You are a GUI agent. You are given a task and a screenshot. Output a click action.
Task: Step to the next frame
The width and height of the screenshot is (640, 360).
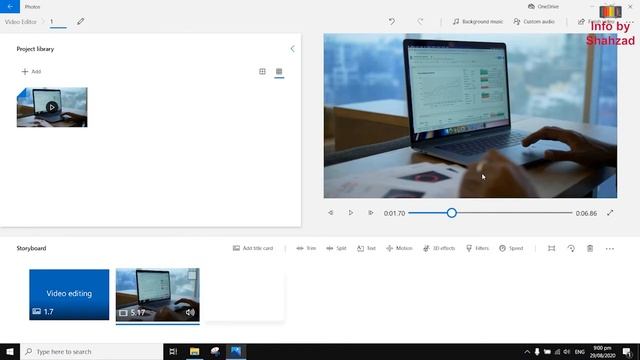point(371,213)
